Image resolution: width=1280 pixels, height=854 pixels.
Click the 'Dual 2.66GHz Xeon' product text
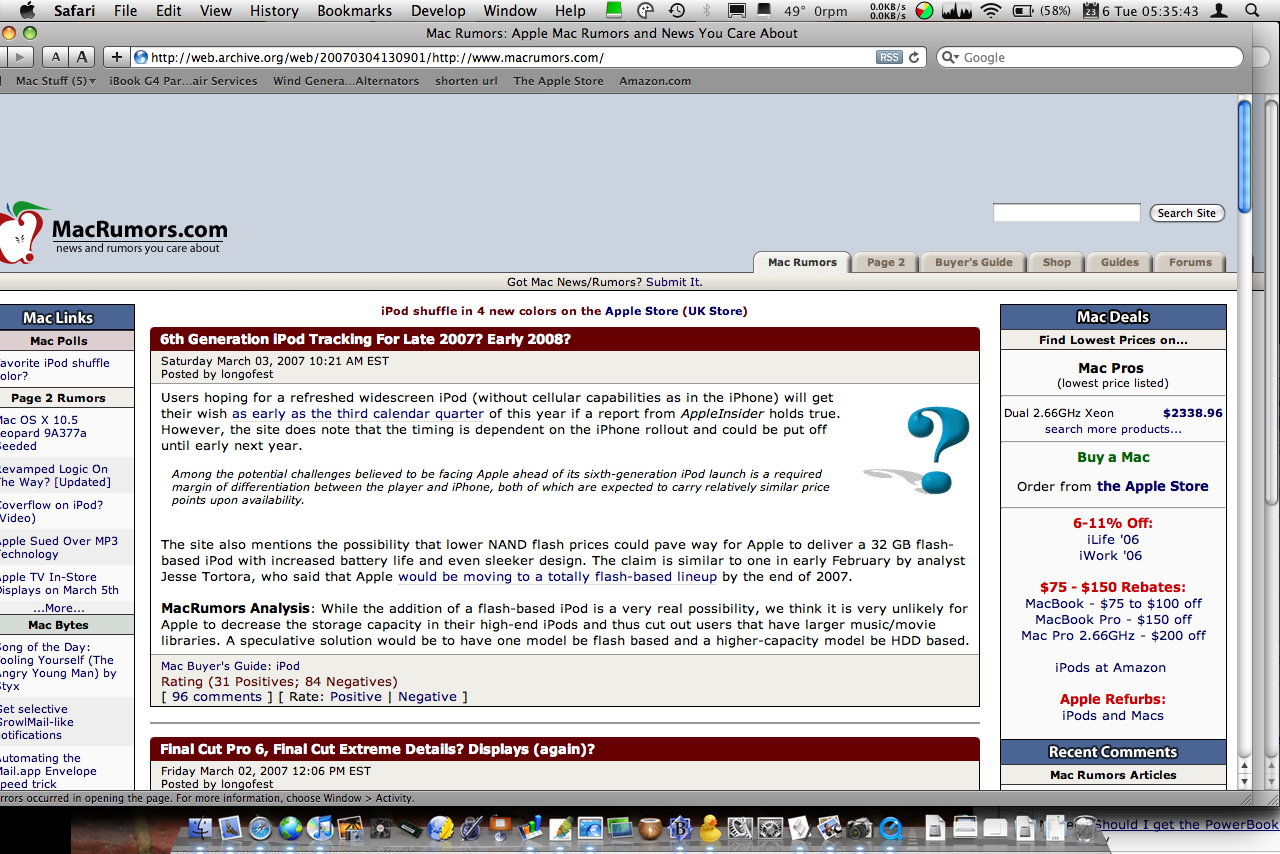(x=1059, y=413)
